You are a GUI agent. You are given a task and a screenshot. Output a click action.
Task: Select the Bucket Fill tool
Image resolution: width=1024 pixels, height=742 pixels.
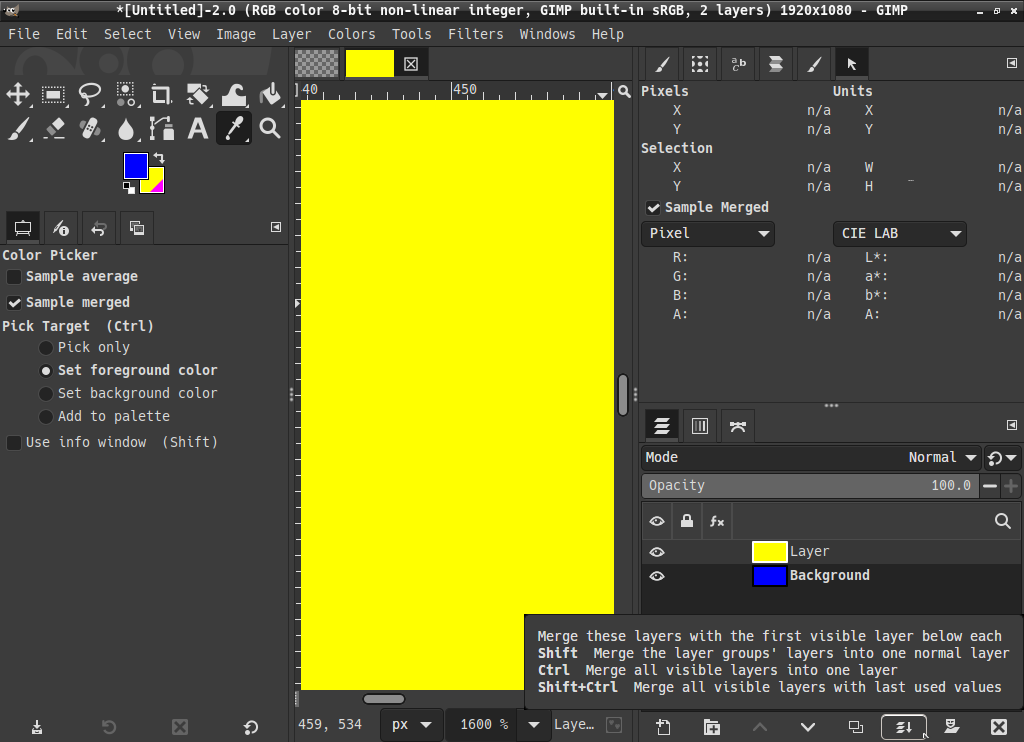point(269,95)
